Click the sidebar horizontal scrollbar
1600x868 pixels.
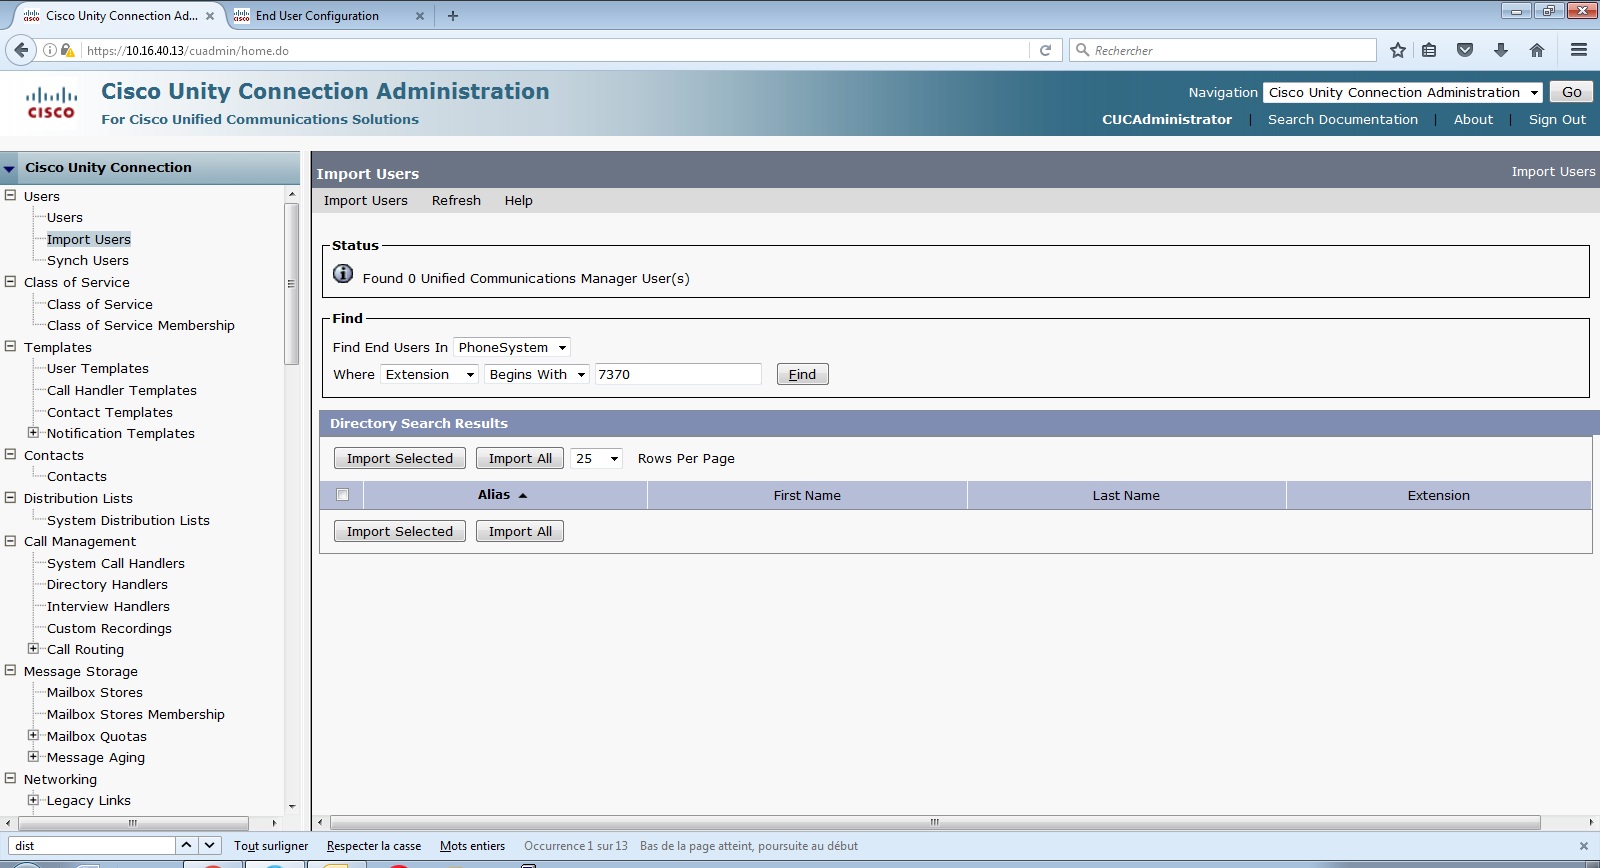[132, 823]
